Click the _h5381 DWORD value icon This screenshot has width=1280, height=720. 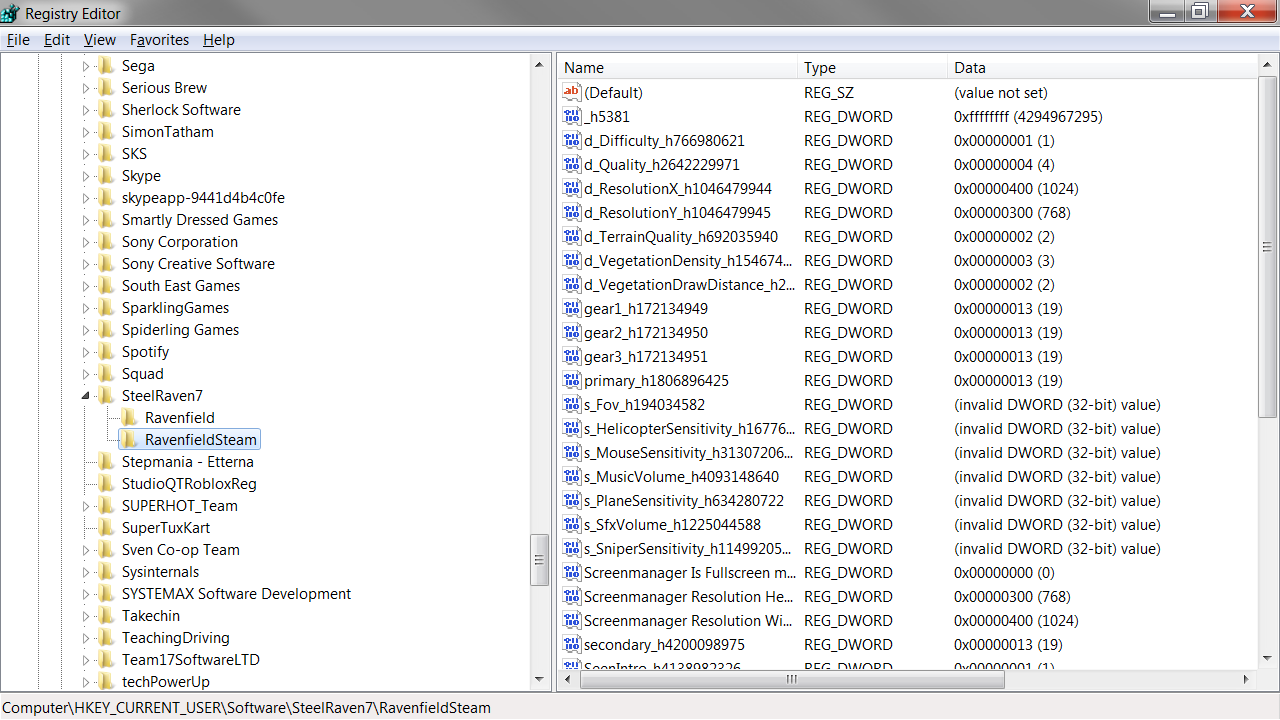pos(572,116)
